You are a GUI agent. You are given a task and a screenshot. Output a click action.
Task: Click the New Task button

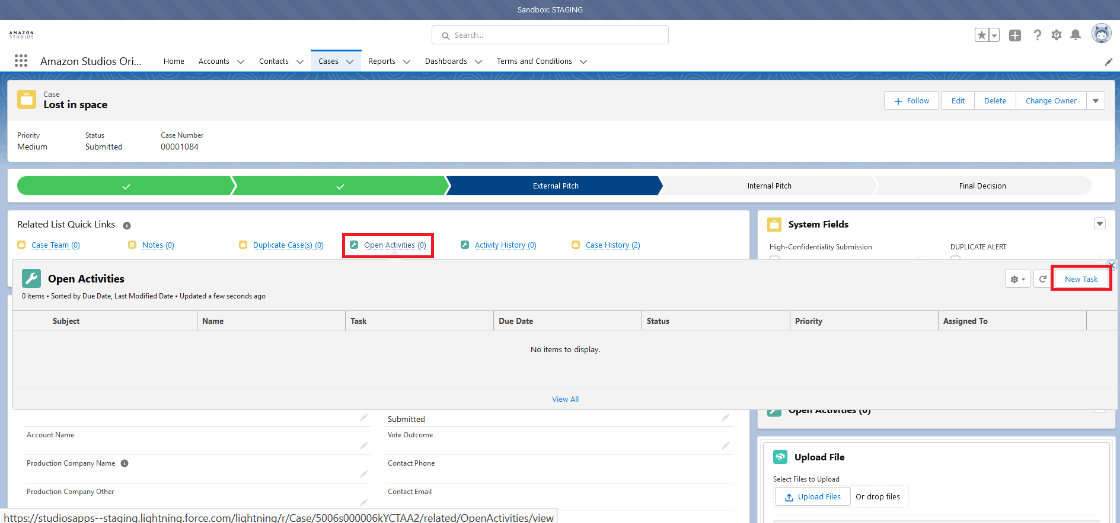[1081, 279]
